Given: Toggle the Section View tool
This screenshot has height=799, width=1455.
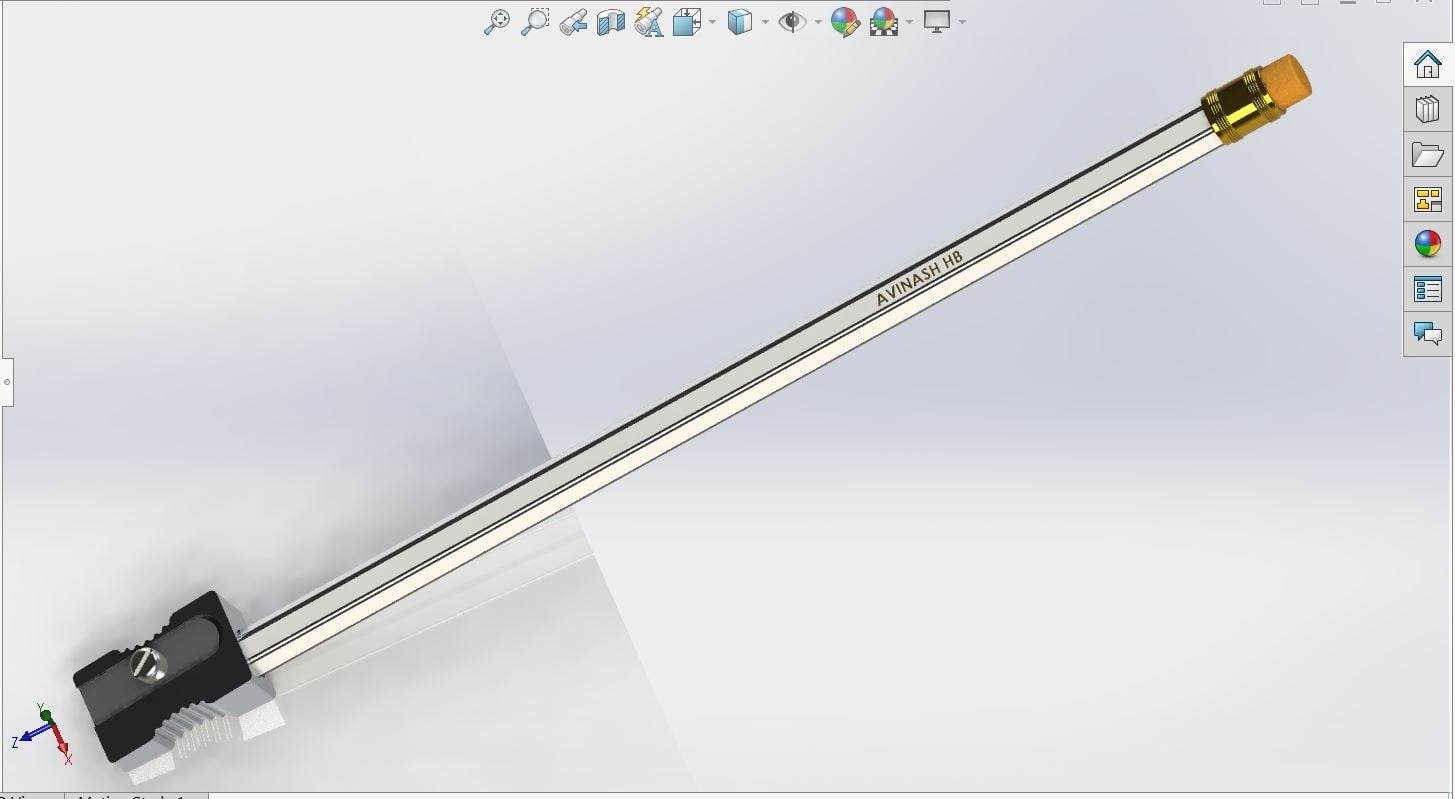Looking at the screenshot, I should tap(610, 21).
